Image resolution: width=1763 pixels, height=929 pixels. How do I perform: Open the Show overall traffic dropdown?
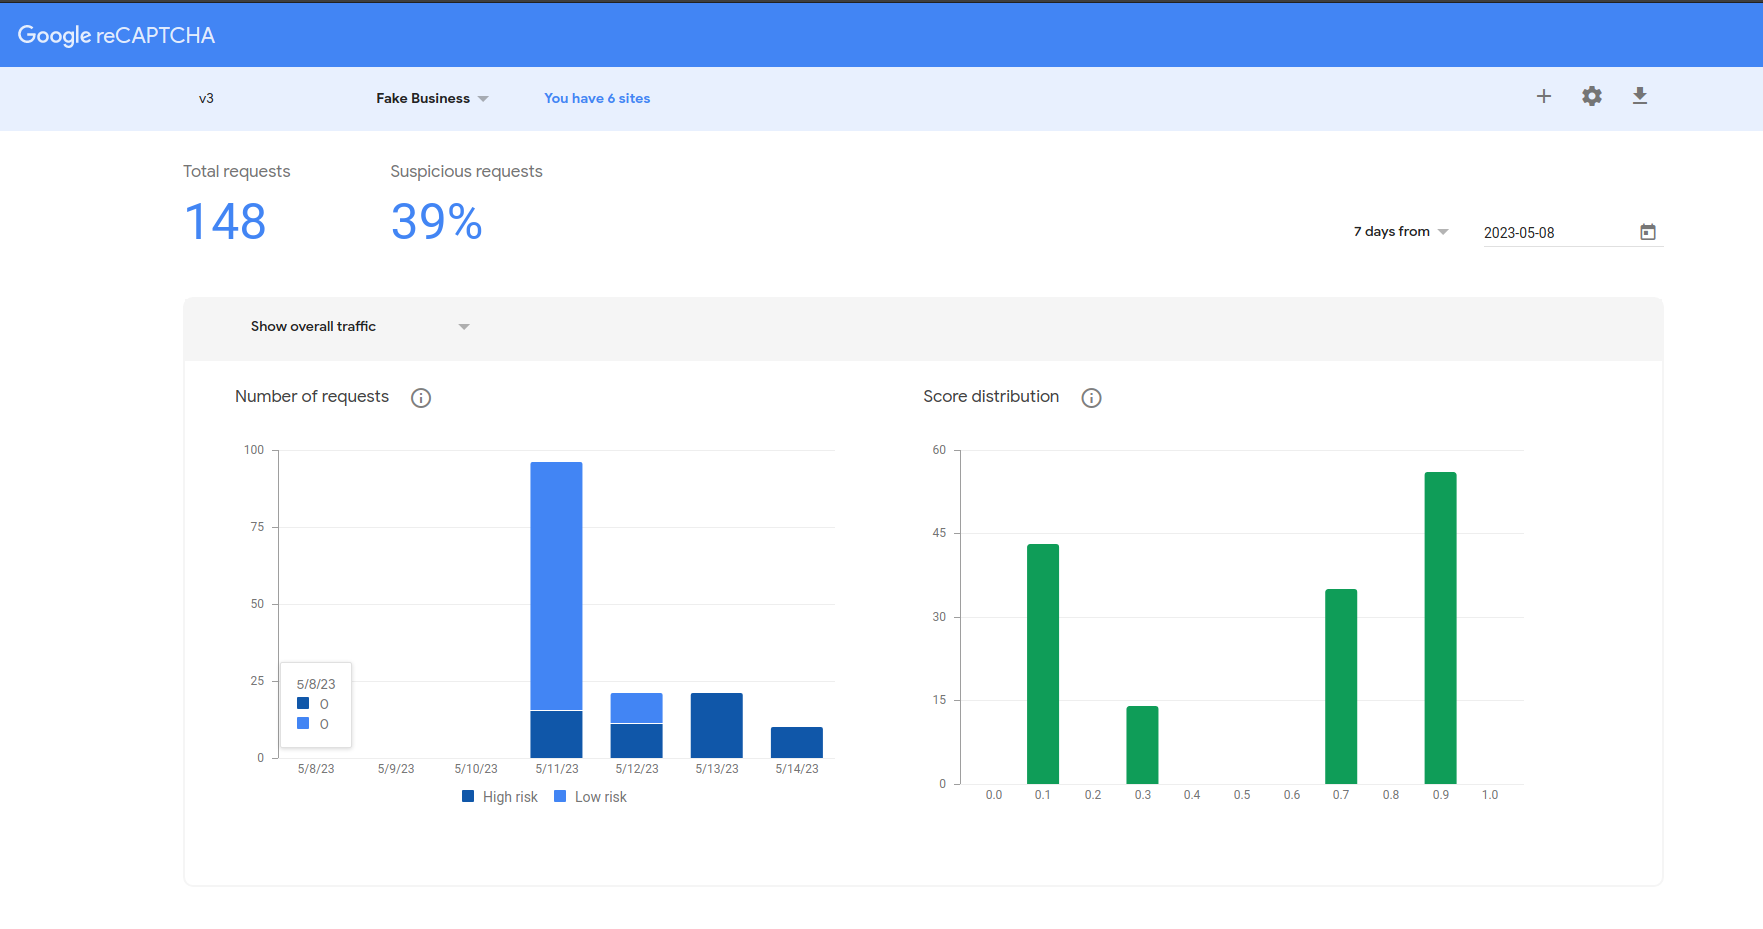360,327
